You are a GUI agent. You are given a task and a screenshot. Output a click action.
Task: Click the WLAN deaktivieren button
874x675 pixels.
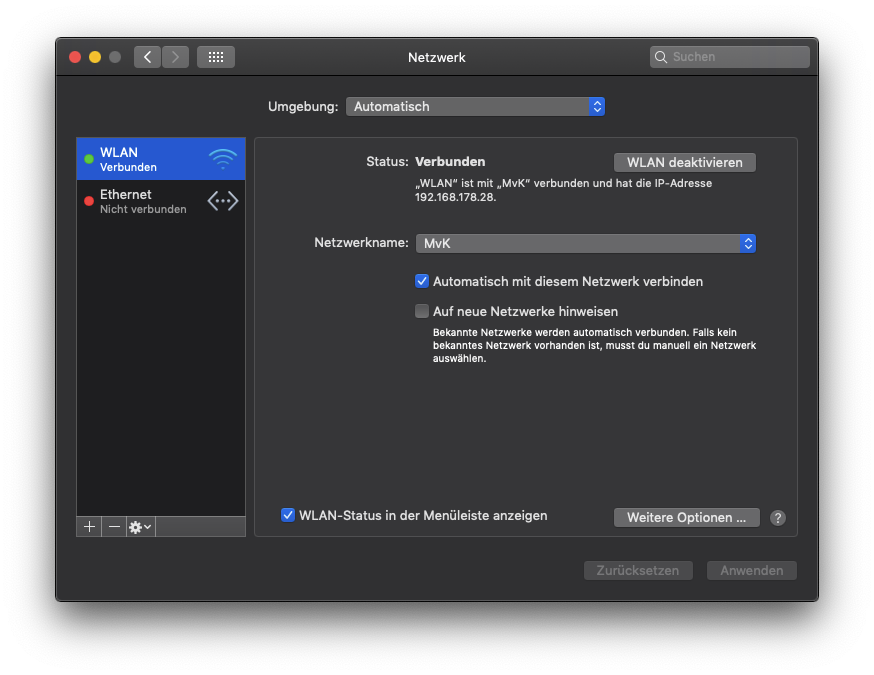point(684,162)
